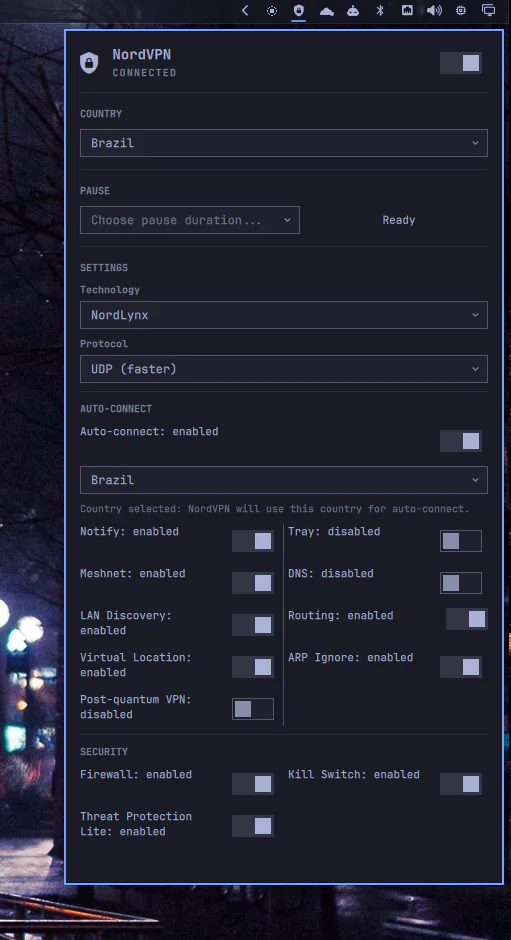The width and height of the screenshot is (511, 940).
Task: Click the SECURITY section heading
Action: pos(104,751)
